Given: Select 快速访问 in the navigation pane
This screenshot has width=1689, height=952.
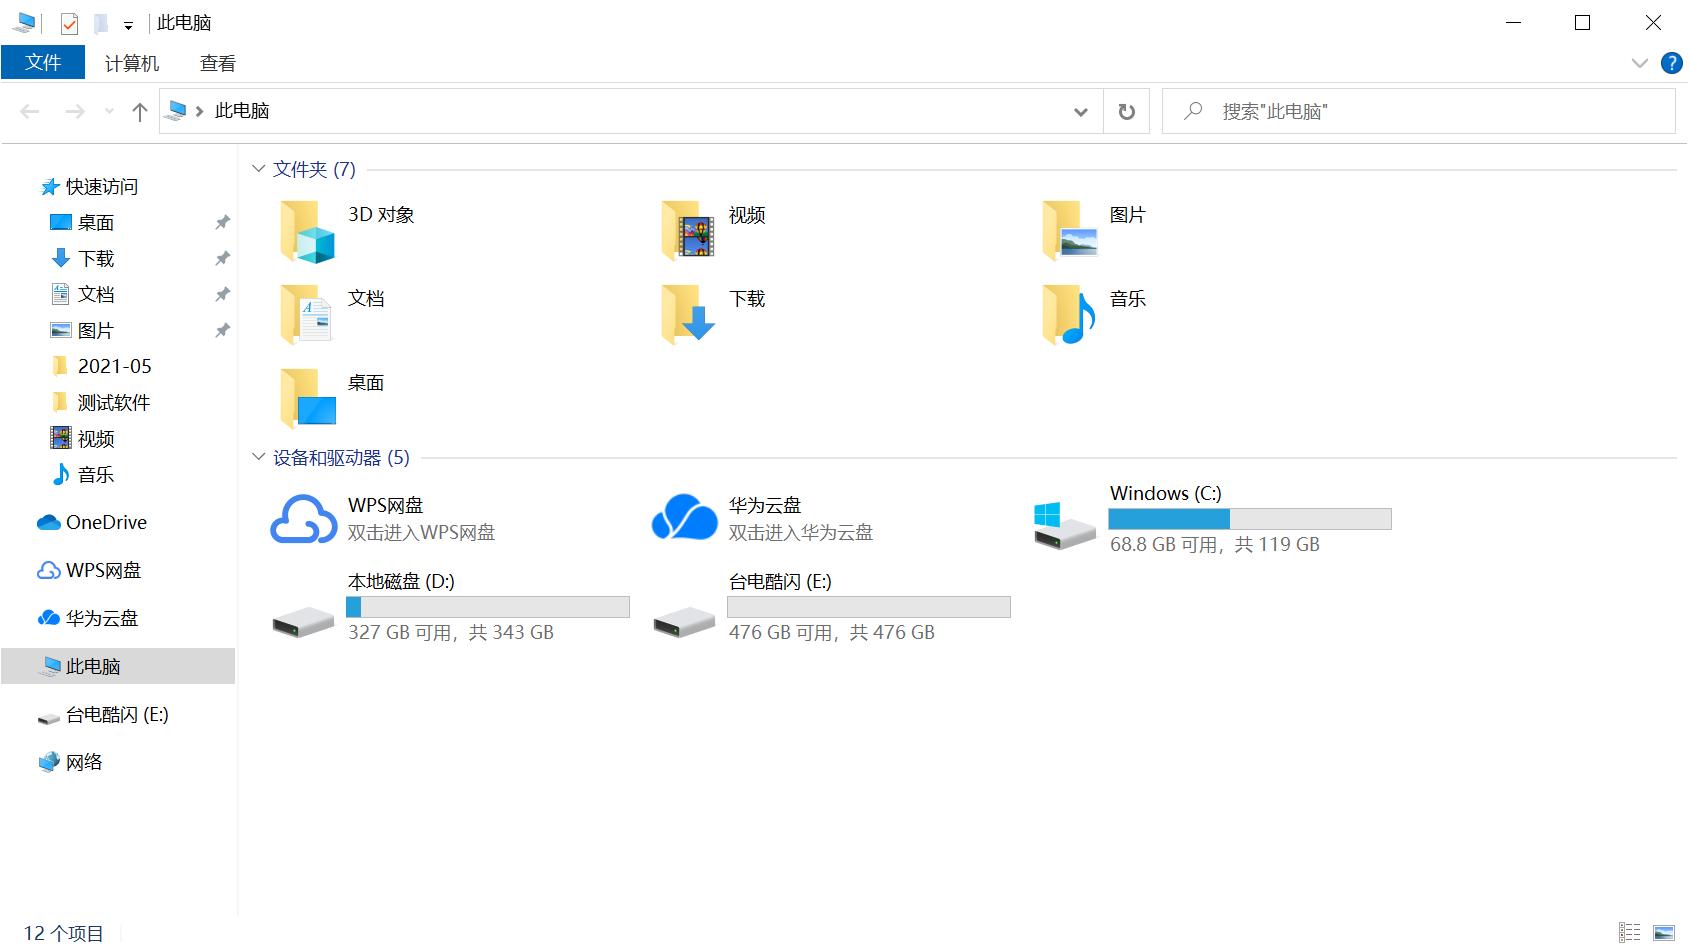Looking at the screenshot, I should pyautogui.click(x=102, y=187).
